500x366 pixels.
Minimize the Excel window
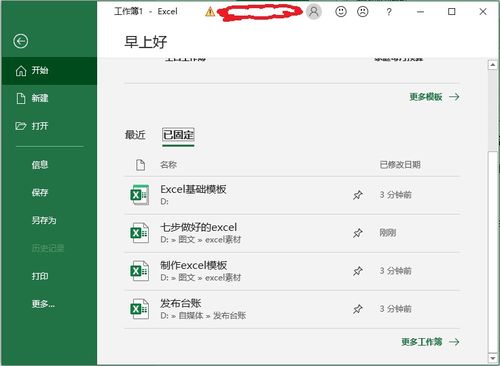coord(421,12)
